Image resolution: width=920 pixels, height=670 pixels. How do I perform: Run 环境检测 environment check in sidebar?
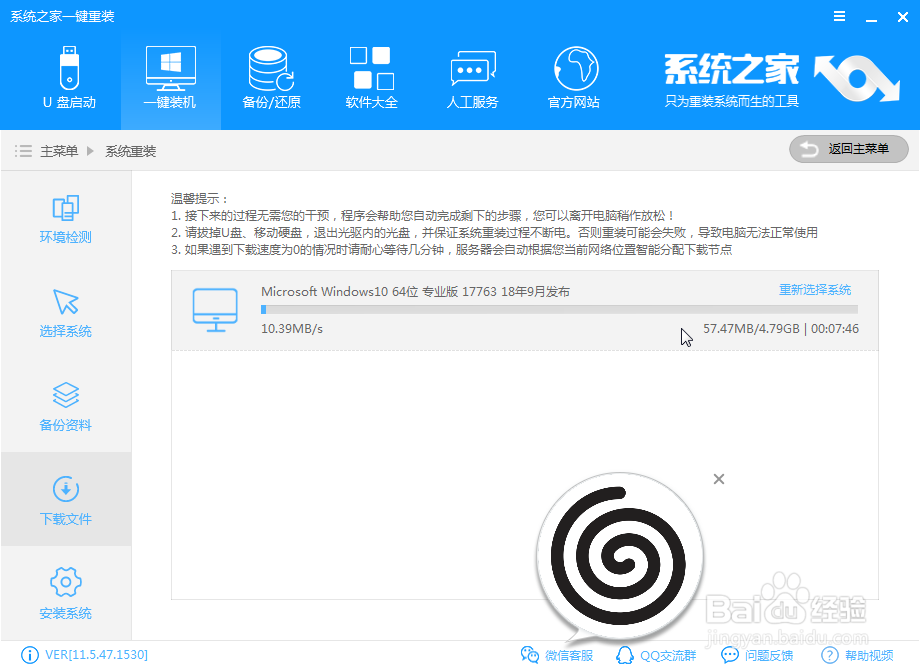(x=64, y=220)
